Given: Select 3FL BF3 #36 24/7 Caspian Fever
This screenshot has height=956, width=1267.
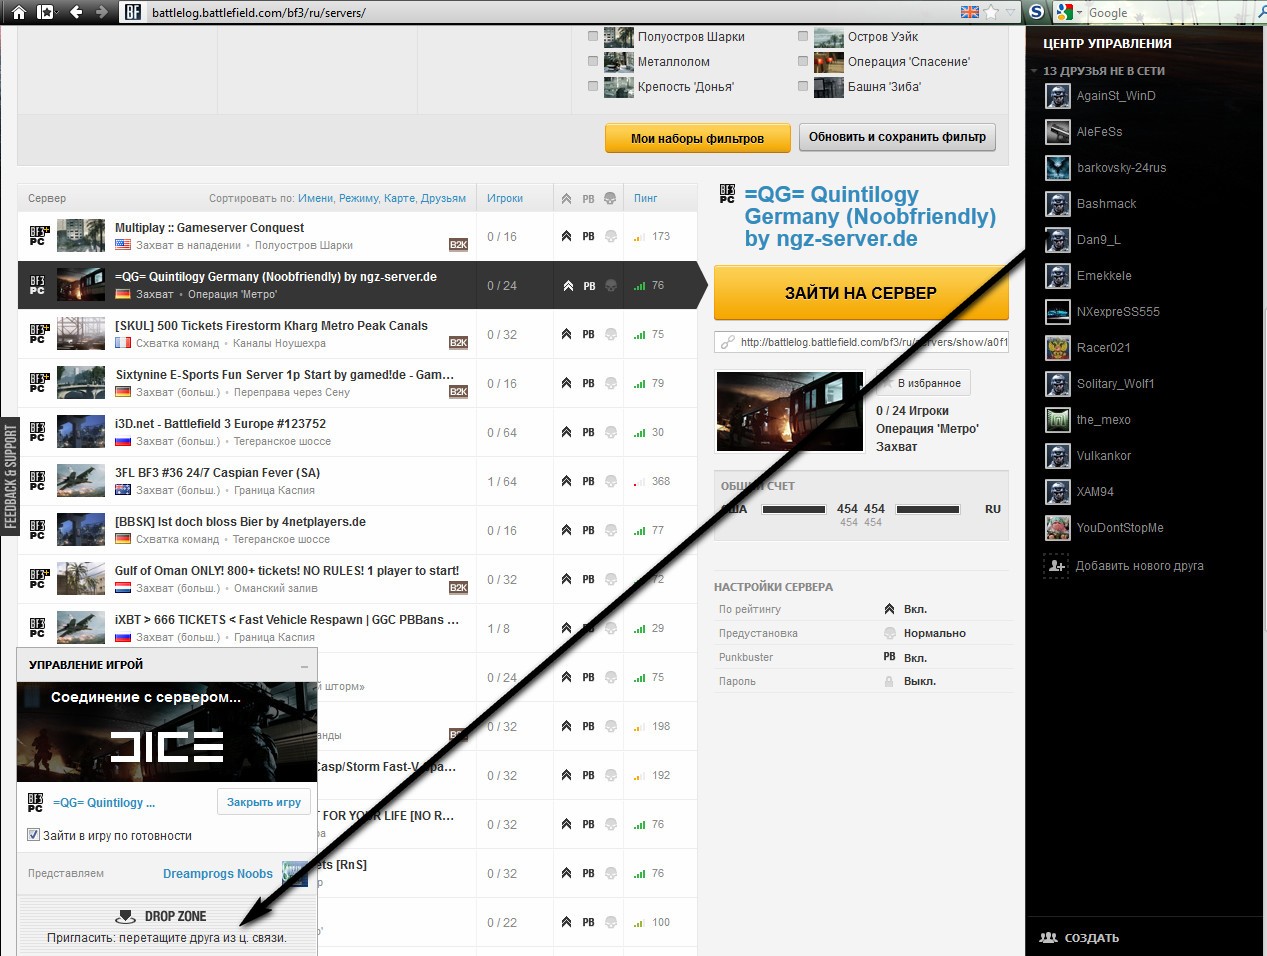Looking at the screenshot, I should [357, 481].
